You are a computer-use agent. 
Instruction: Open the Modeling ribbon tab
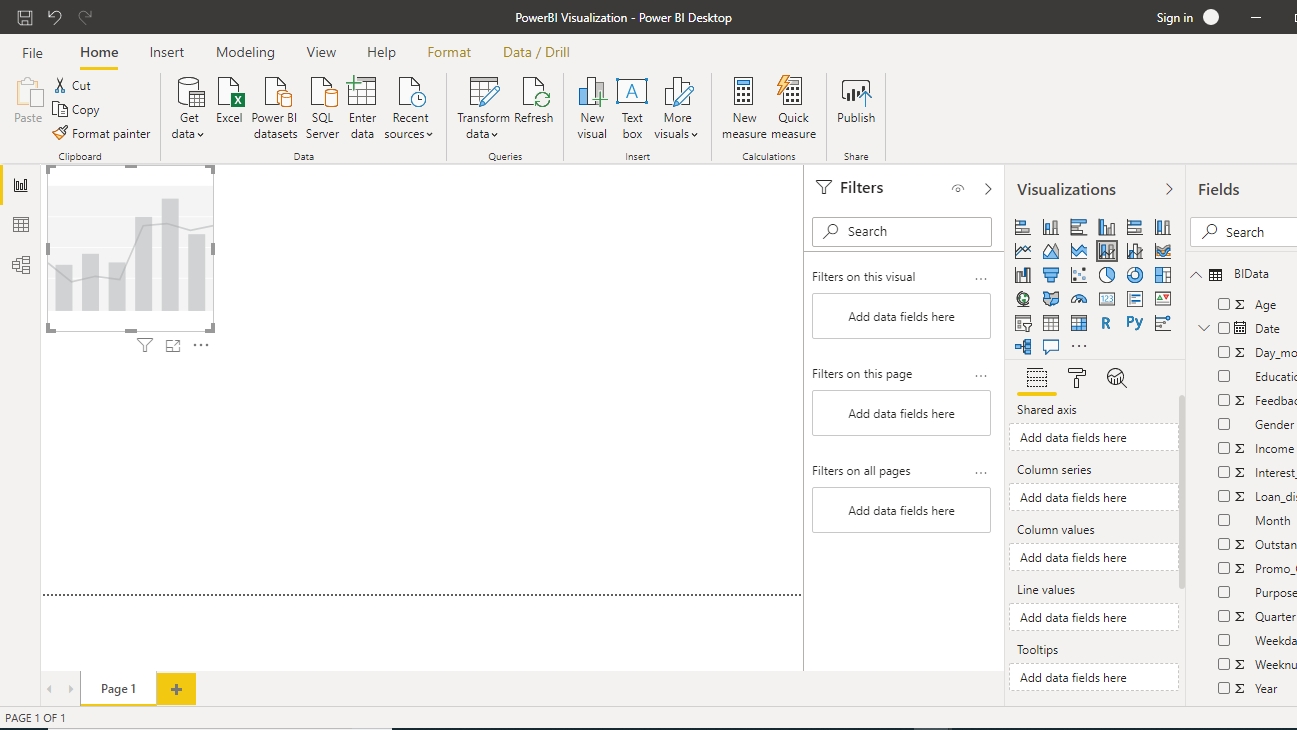pos(245,52)
